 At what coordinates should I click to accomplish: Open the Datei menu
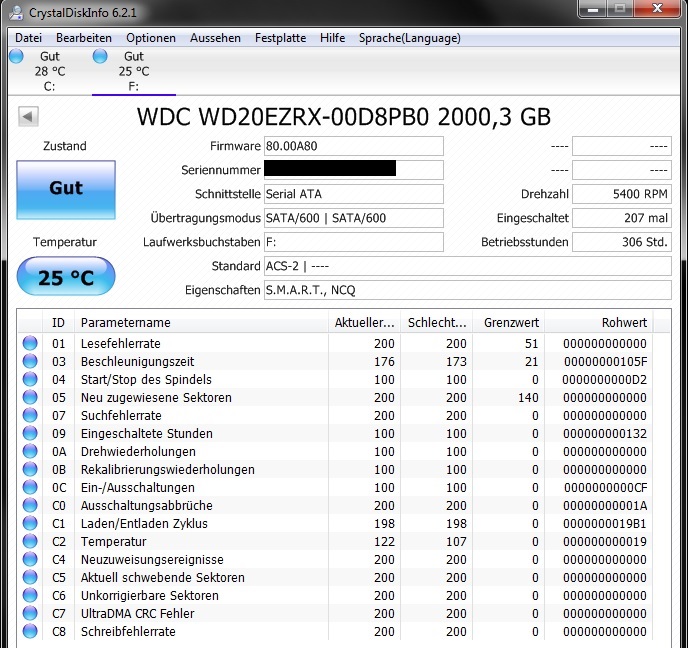click(29, 38)
